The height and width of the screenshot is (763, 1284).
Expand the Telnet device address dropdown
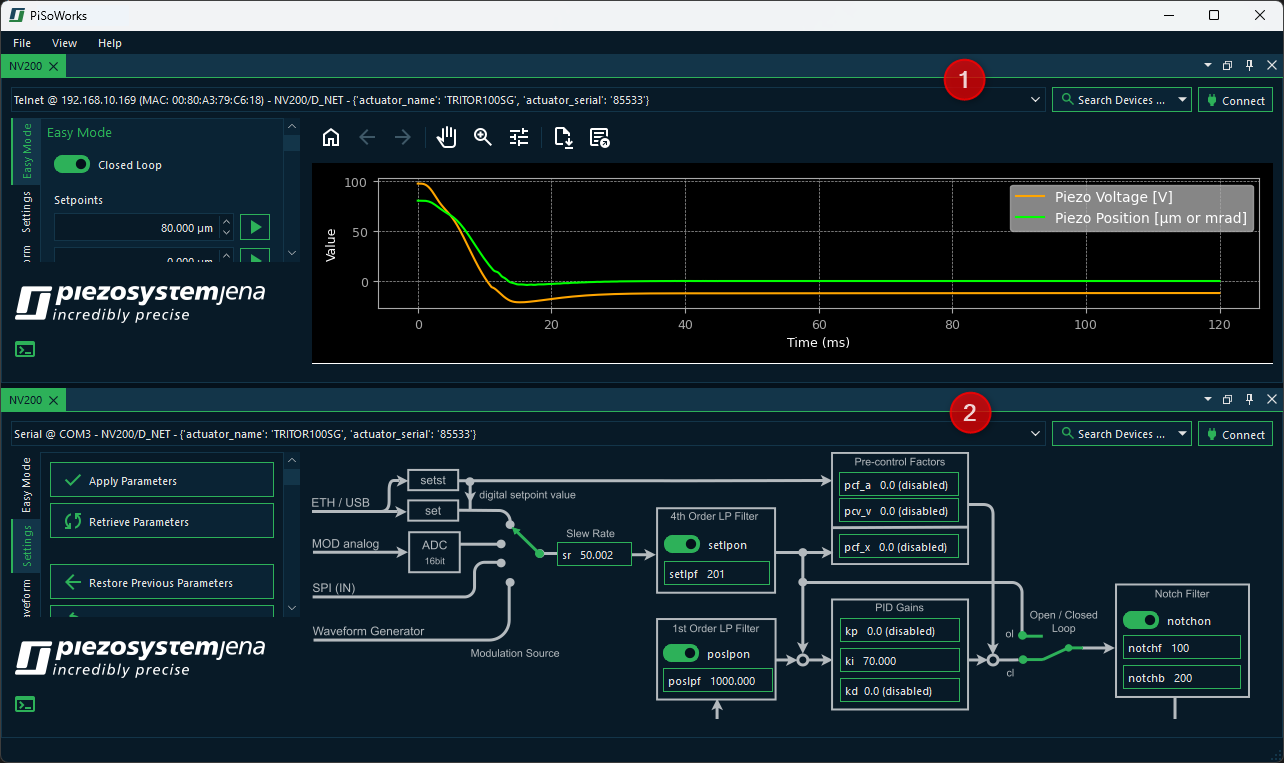[1035, 100]
